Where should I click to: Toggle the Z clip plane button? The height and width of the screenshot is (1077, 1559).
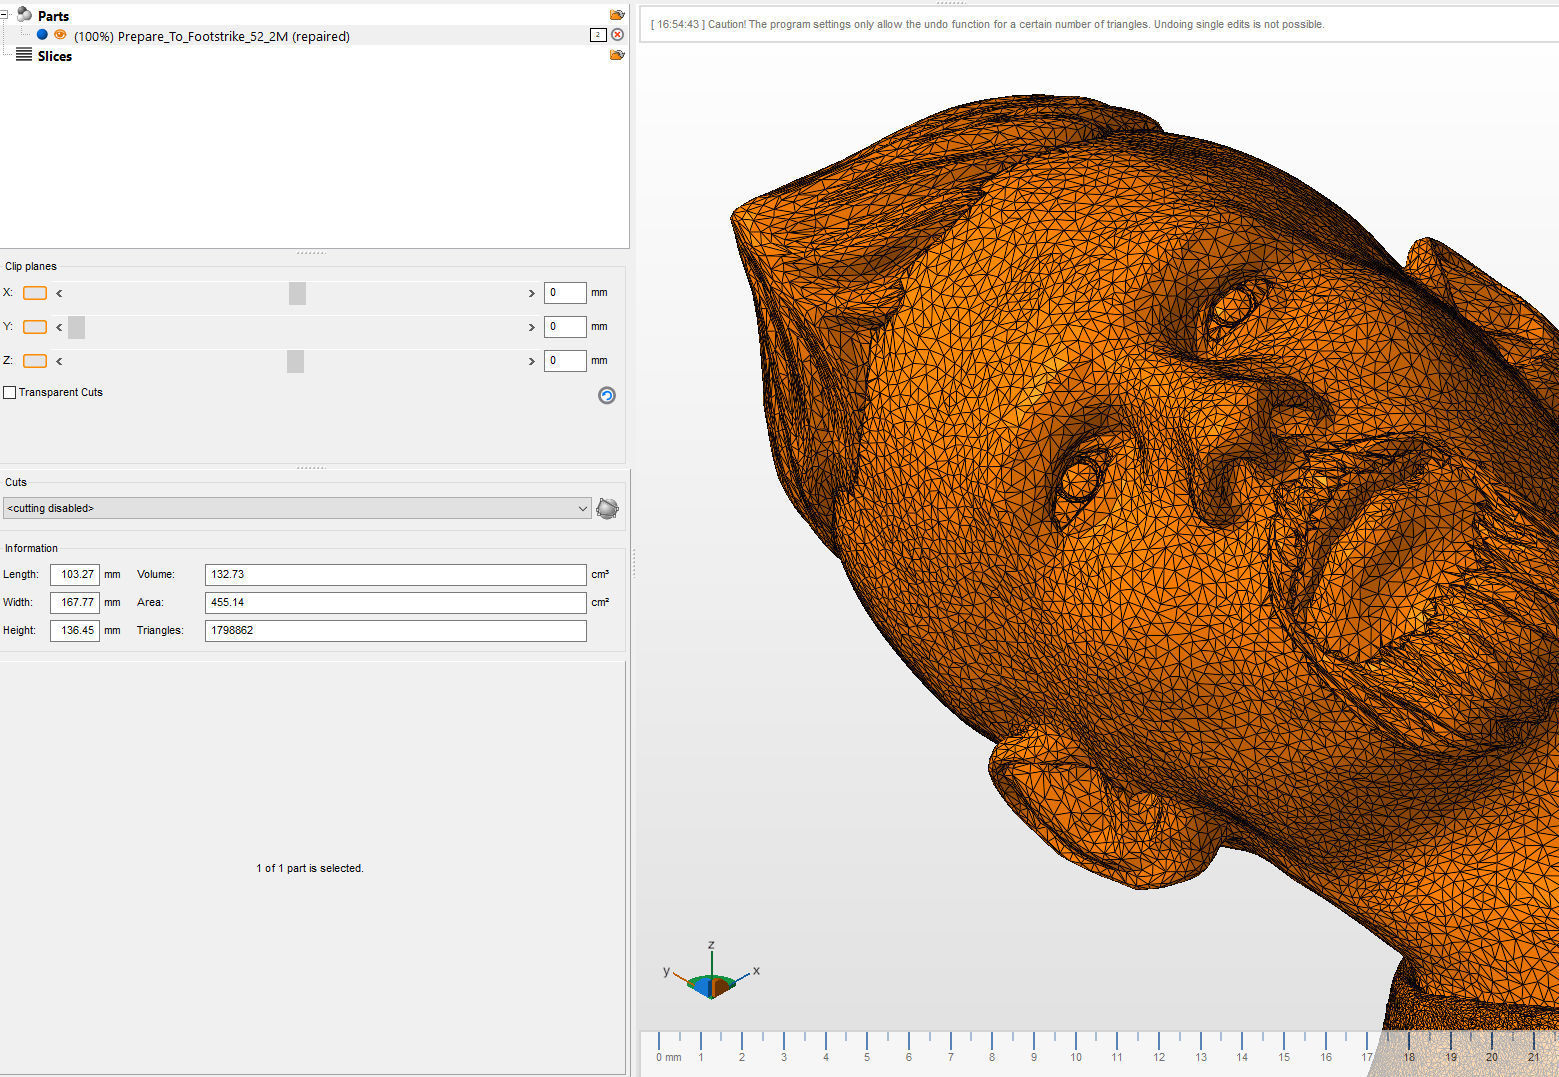35,361
